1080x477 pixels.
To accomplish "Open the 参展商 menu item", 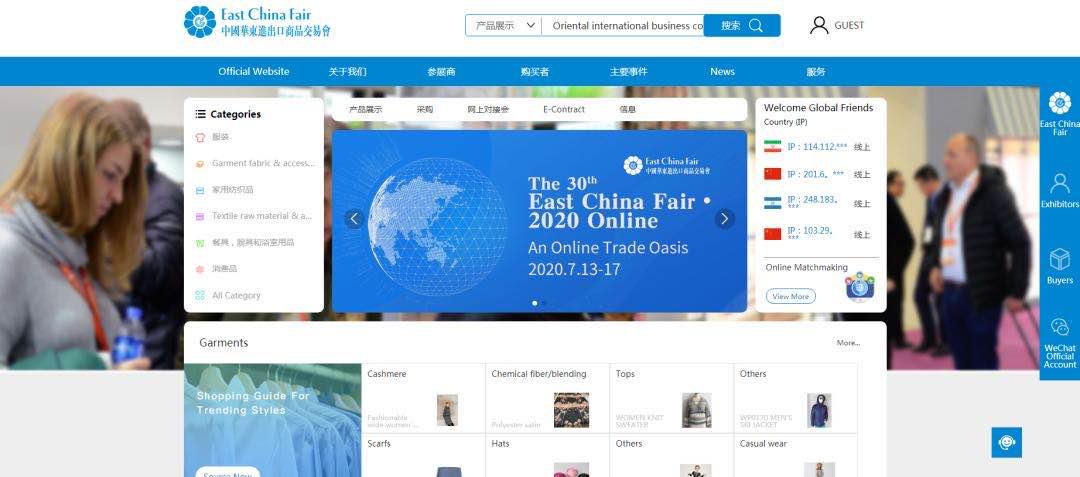I will [x=442, y=72].
